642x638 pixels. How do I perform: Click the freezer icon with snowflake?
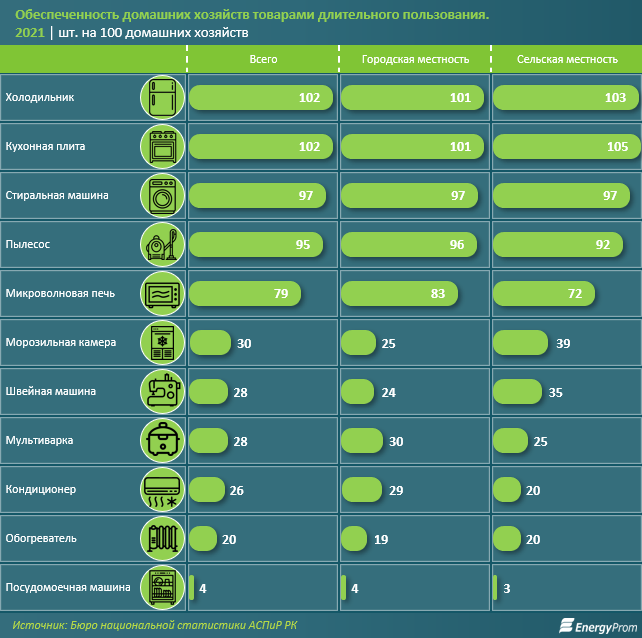tap(162, 343)
